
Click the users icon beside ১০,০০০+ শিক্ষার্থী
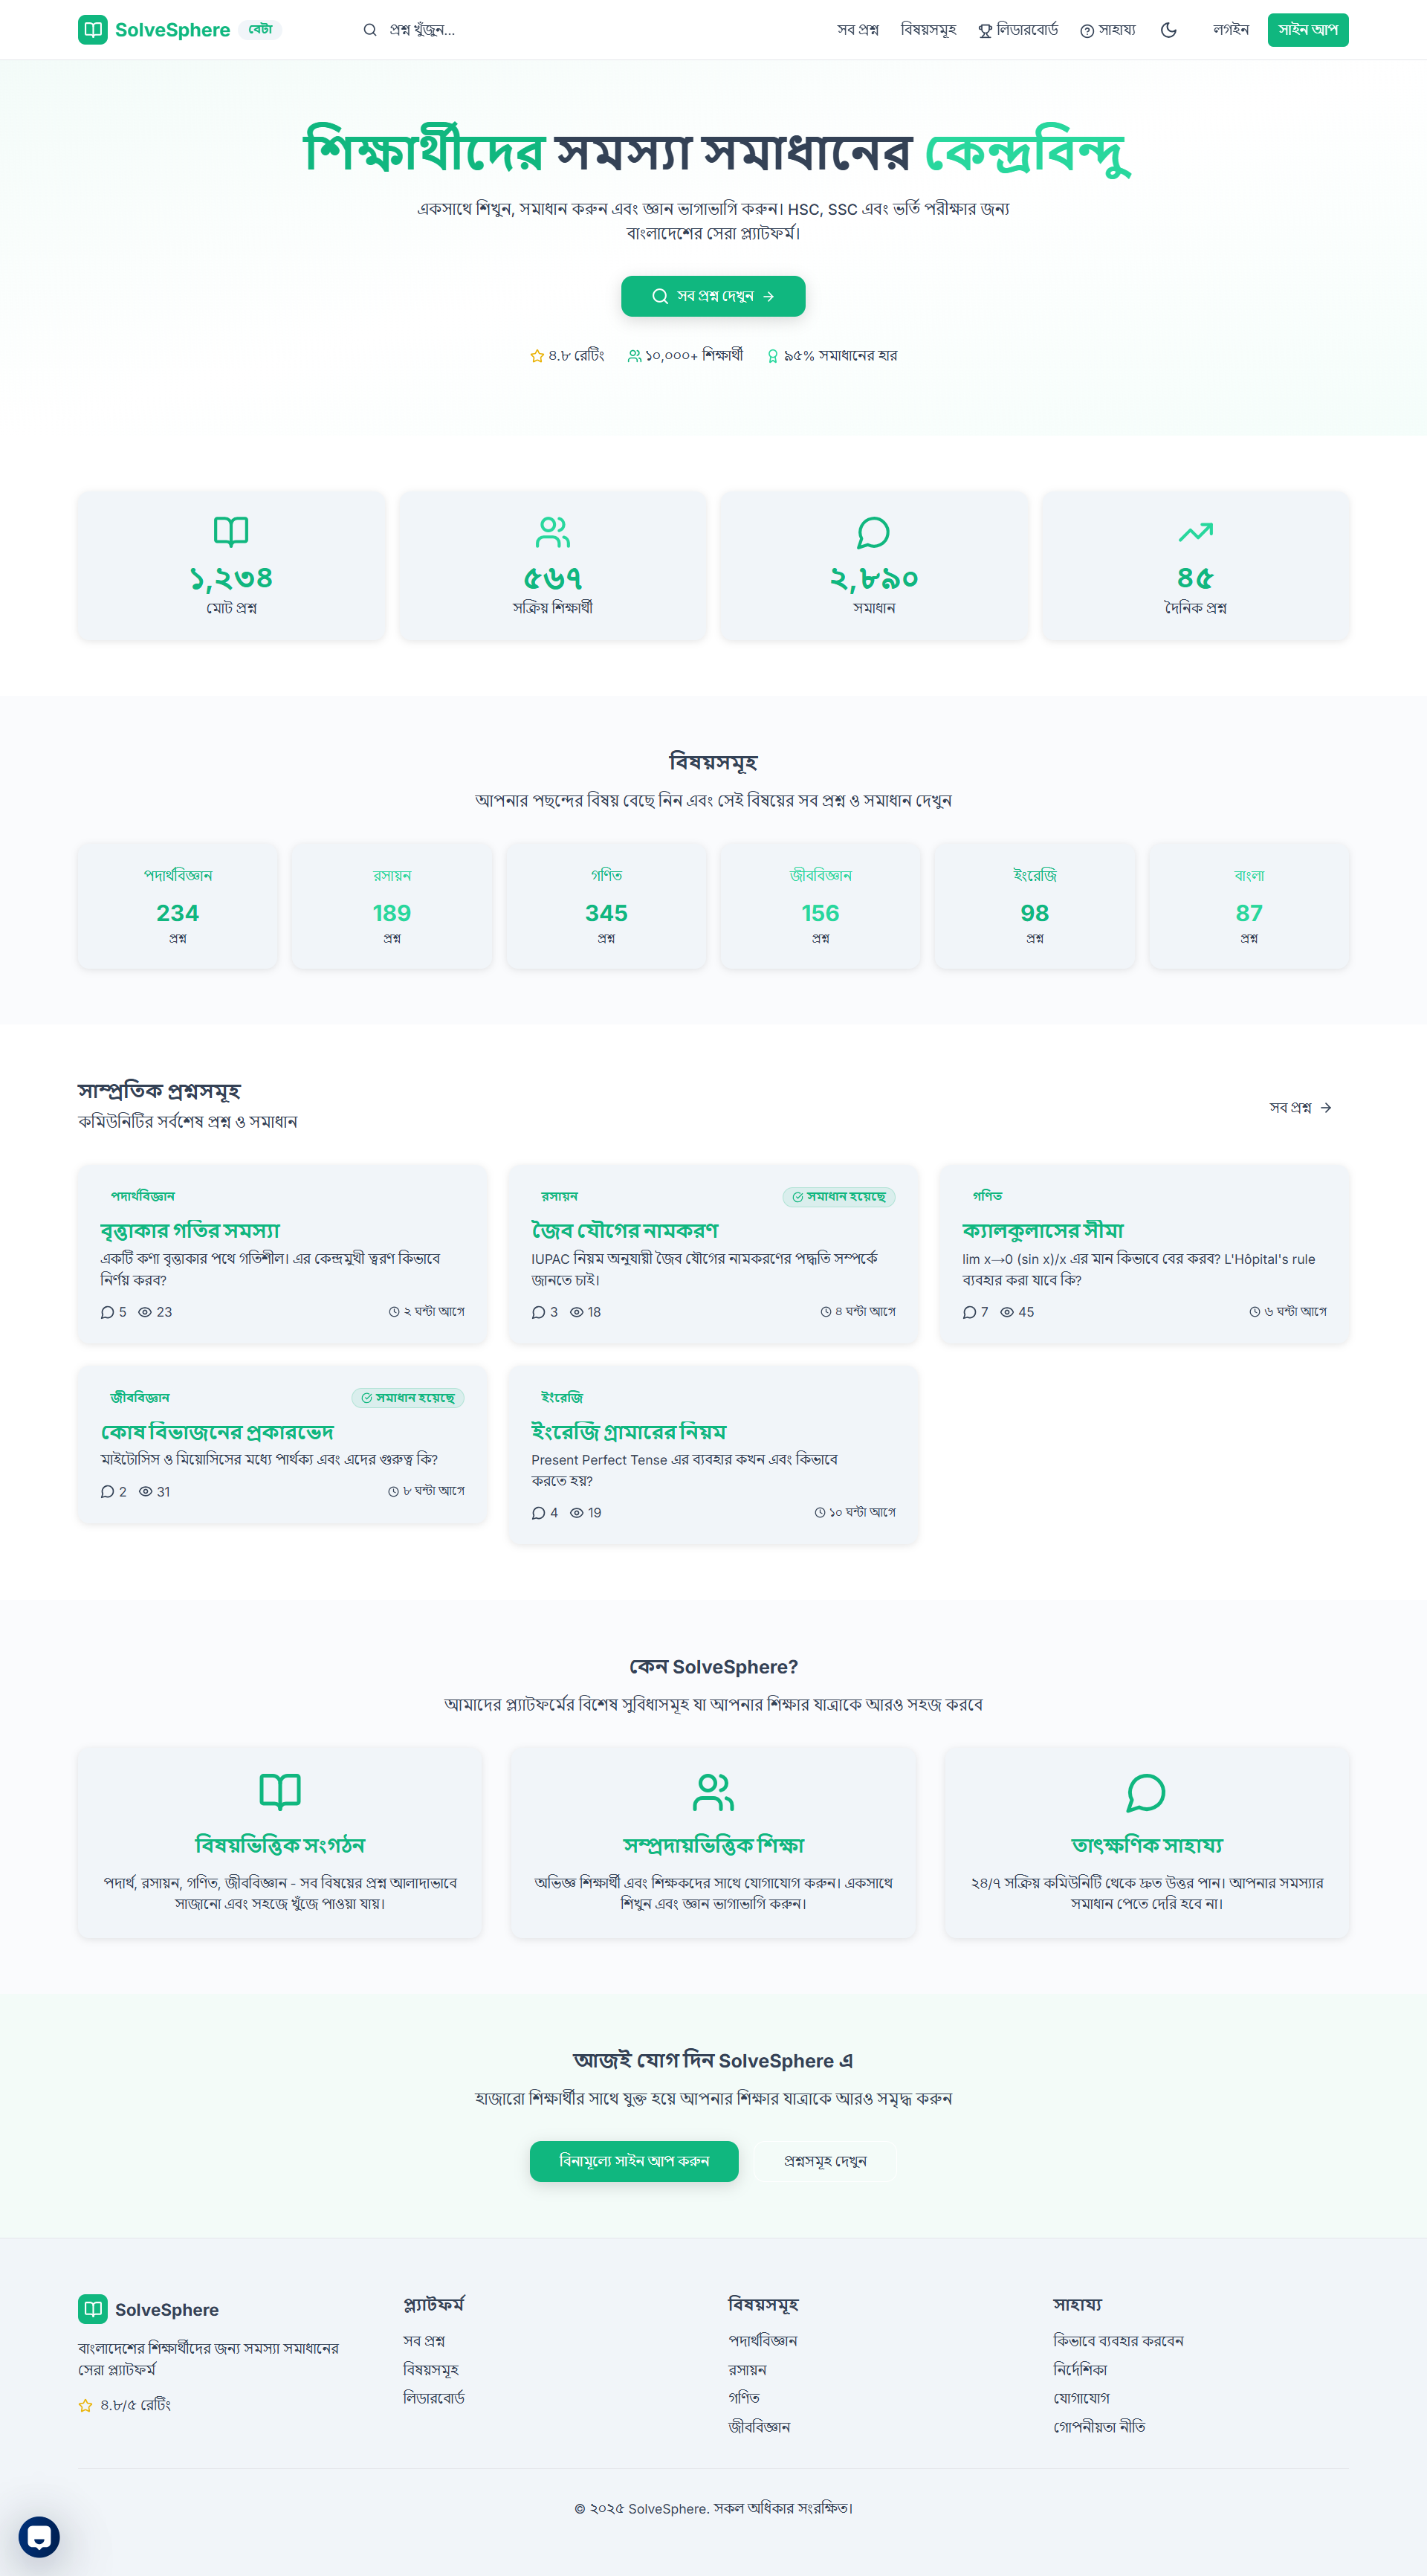click(634, 356)
